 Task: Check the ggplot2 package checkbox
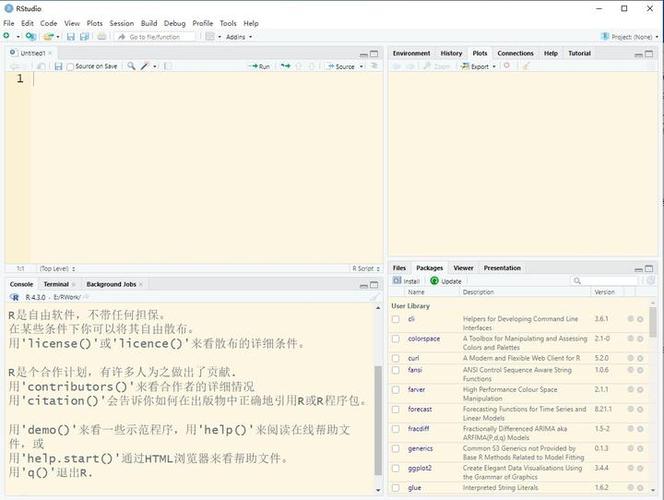pyautogui.click(x=396, y=468)
